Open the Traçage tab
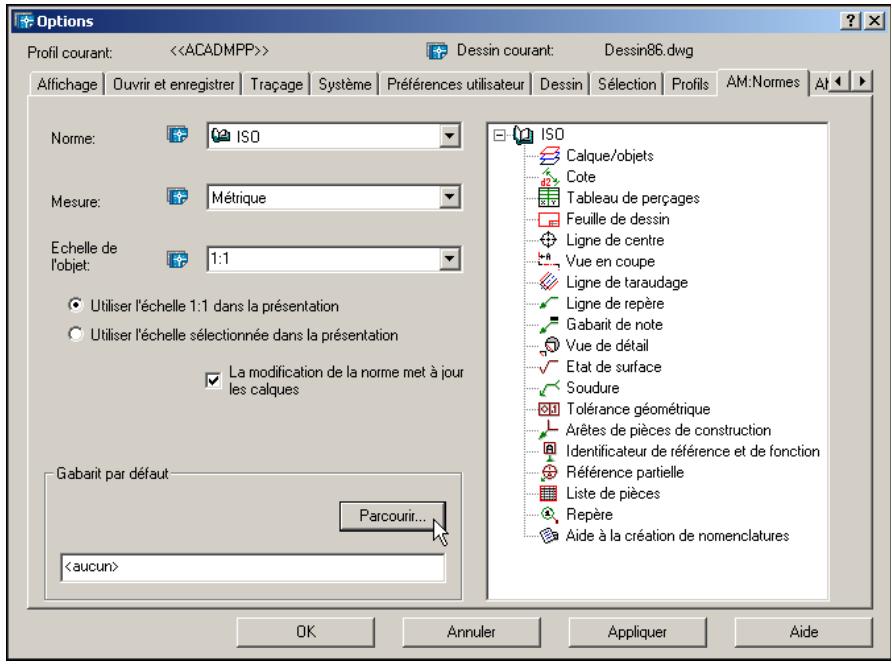892x665 pixels. tap(276, 84)
